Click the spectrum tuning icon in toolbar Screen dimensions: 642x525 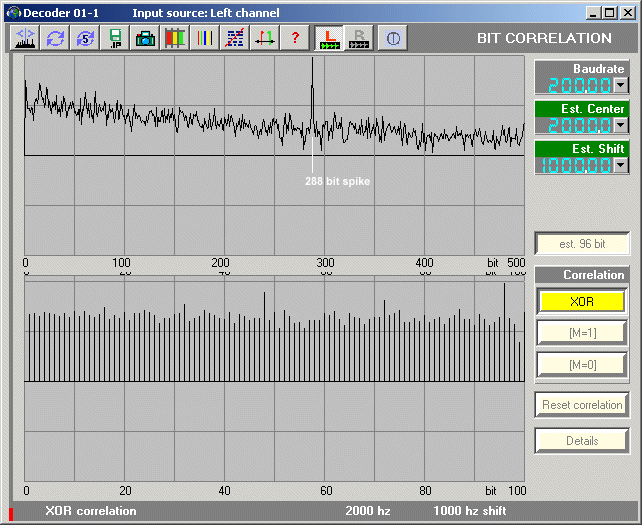click(25, 38)
